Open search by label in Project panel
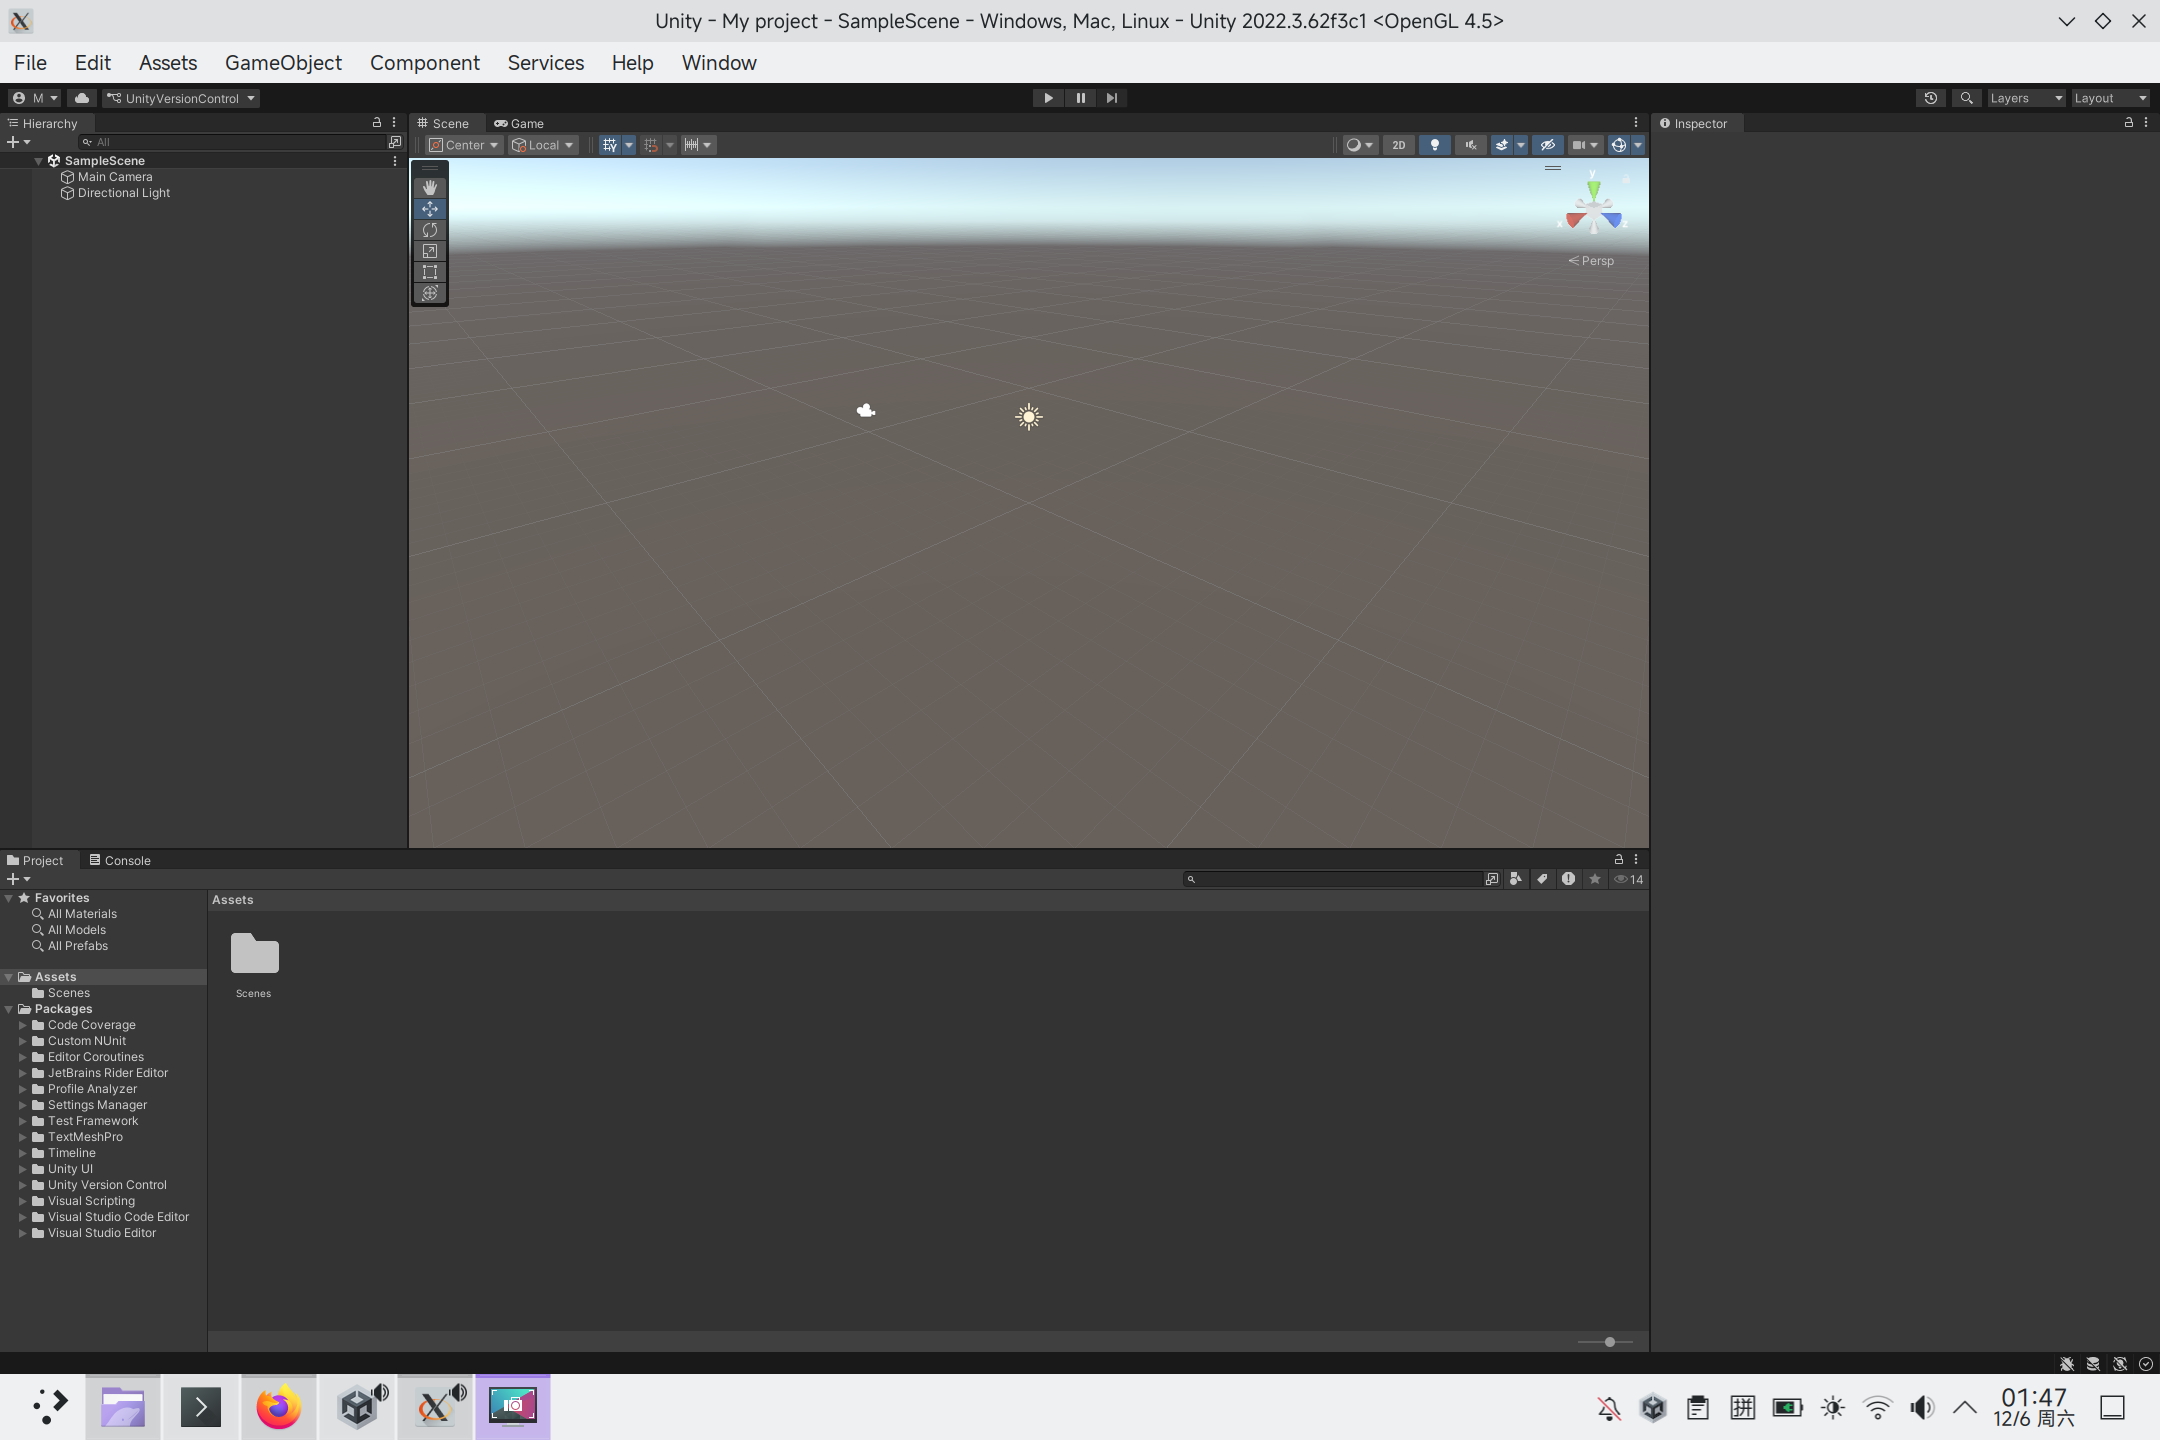The width and height of the screenshot is (2160, 1440). [x=1542, y=879]
